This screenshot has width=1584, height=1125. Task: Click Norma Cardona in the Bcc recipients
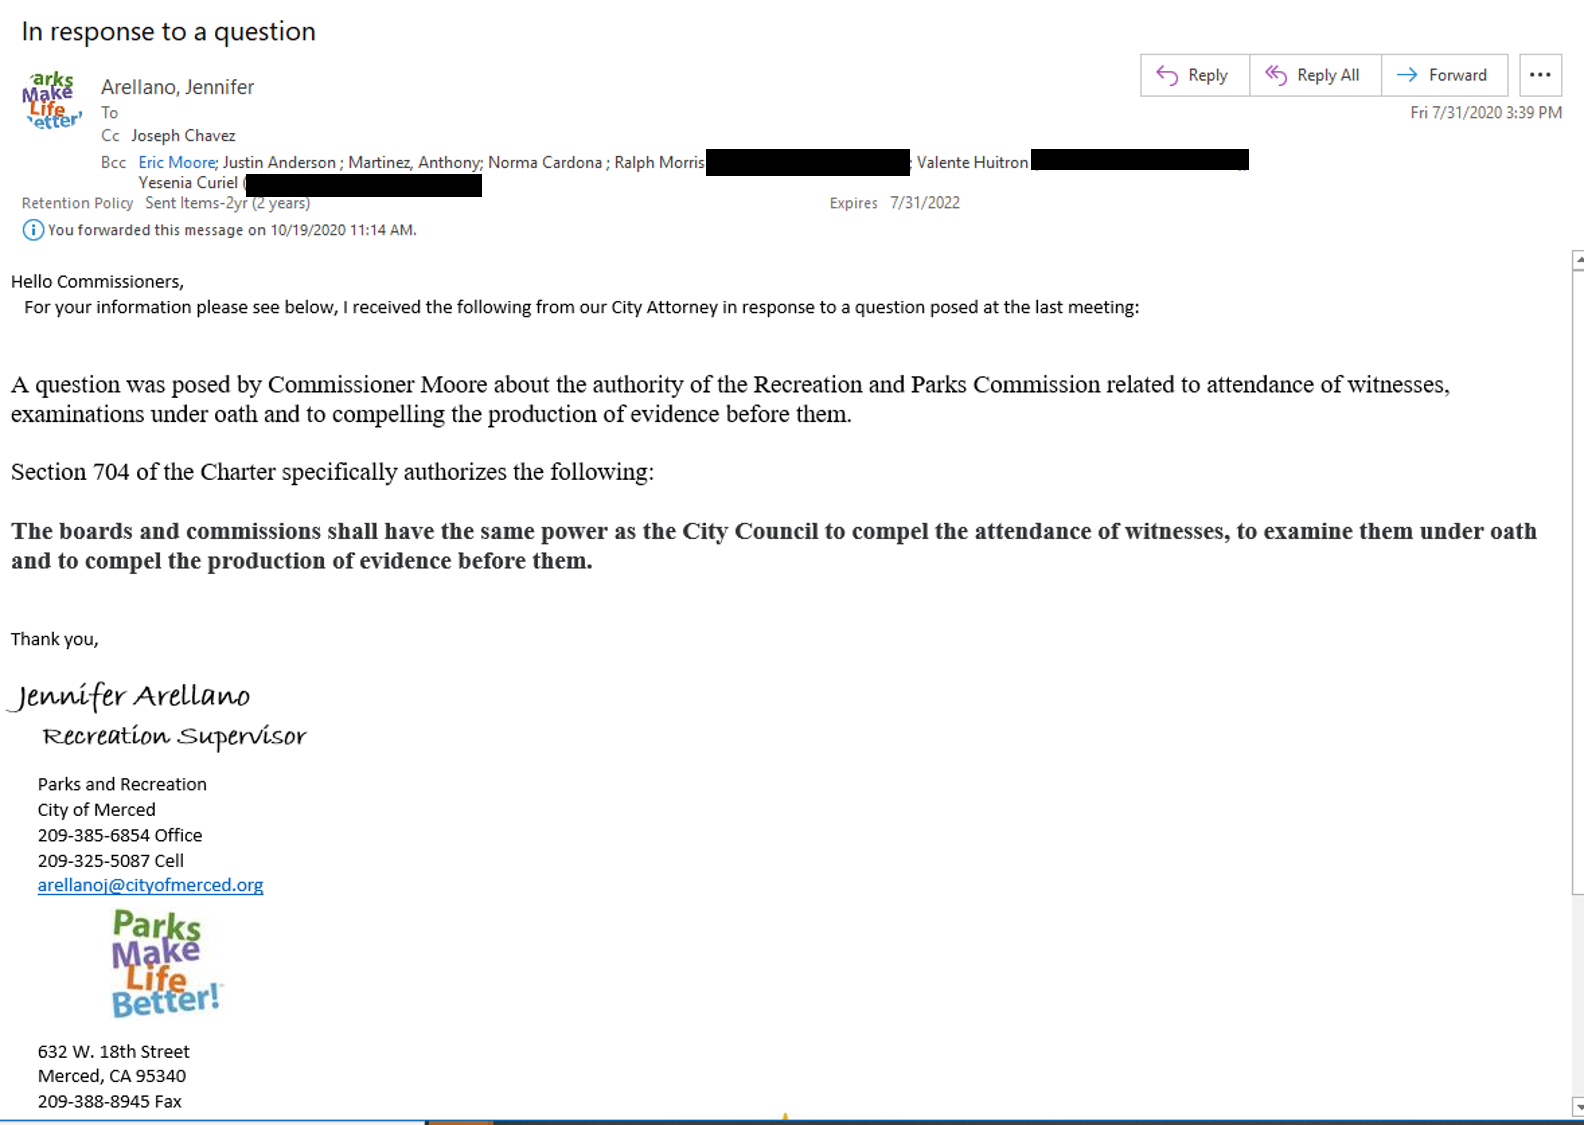pos(545,162)
